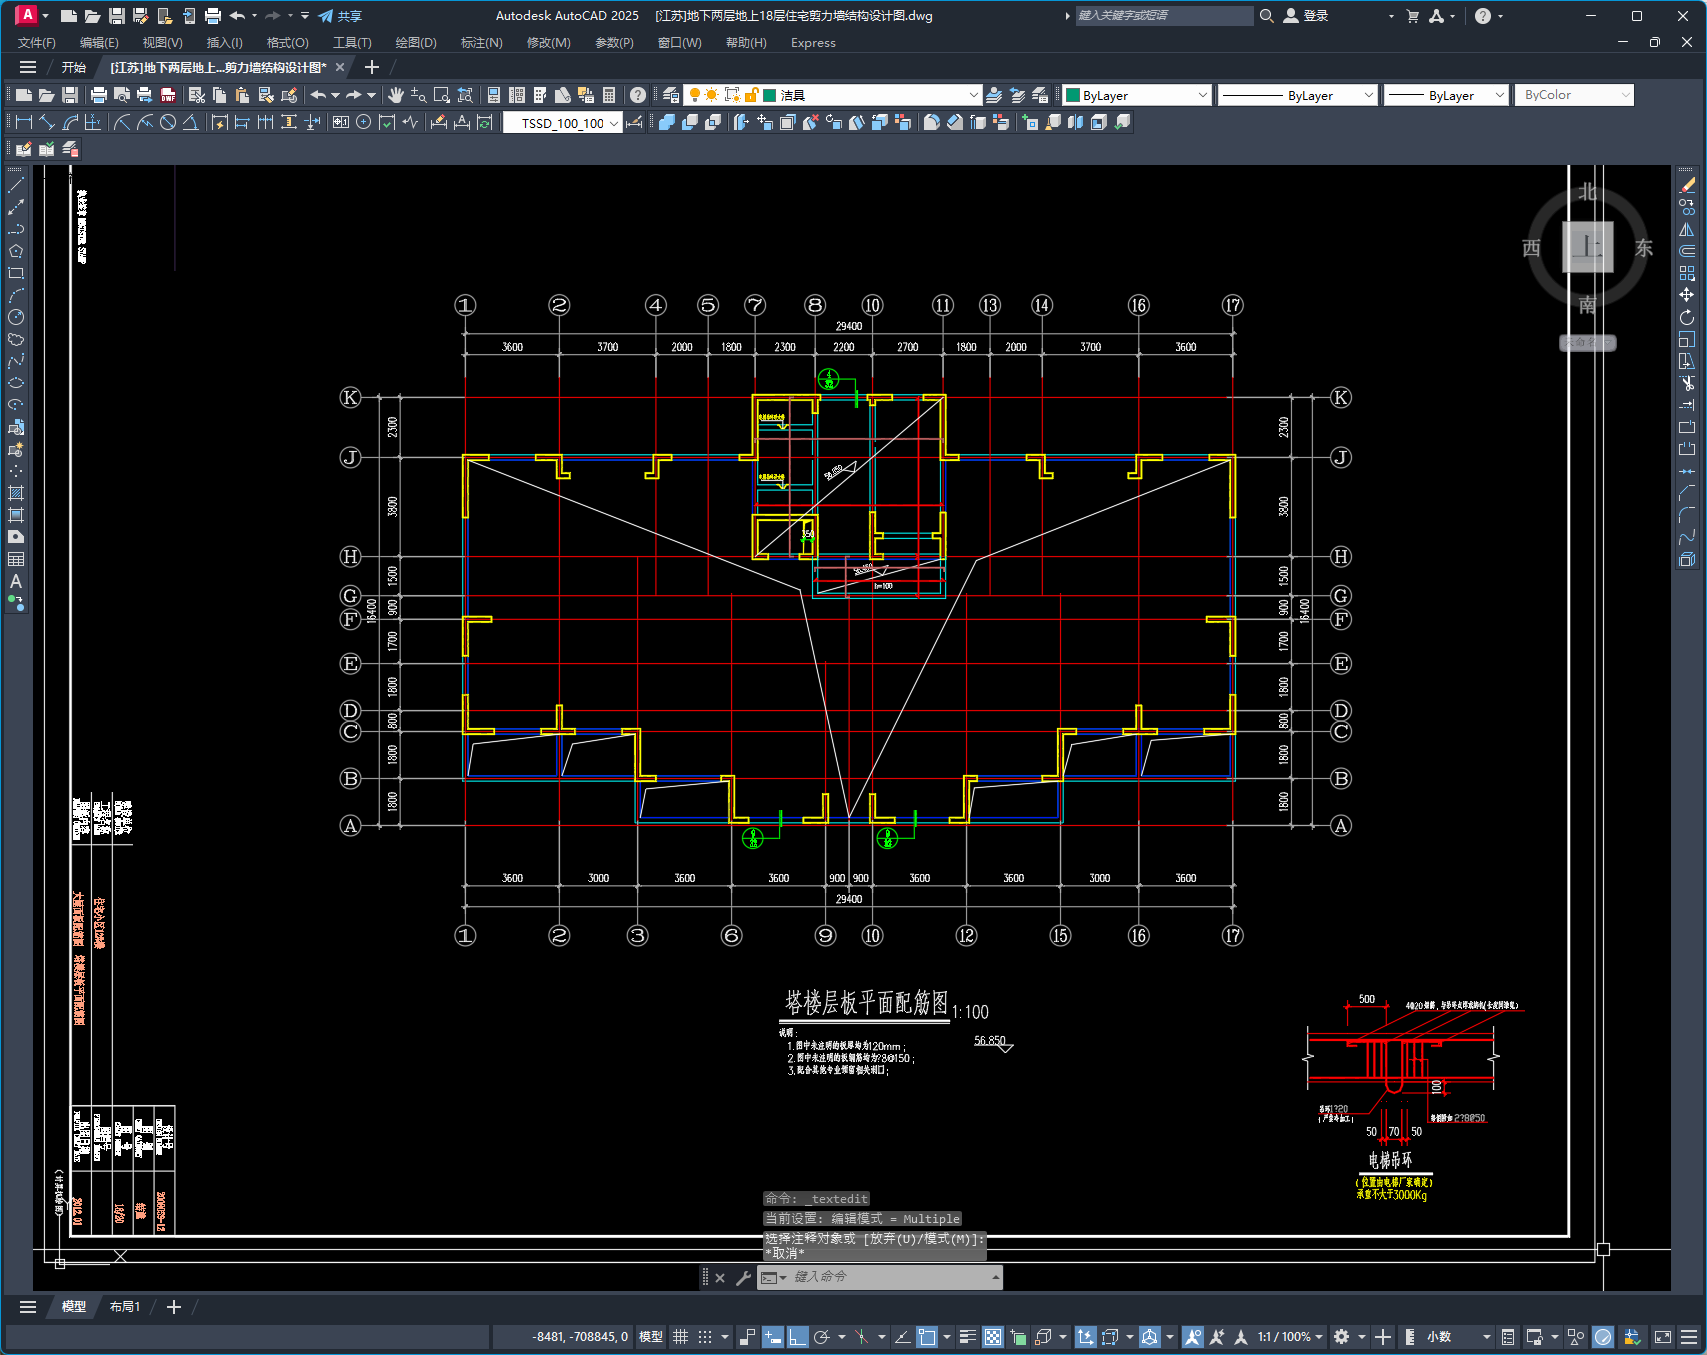Click the Help question mark icon in the toolbar
1707x1355 pixels.
click(638, 95)
